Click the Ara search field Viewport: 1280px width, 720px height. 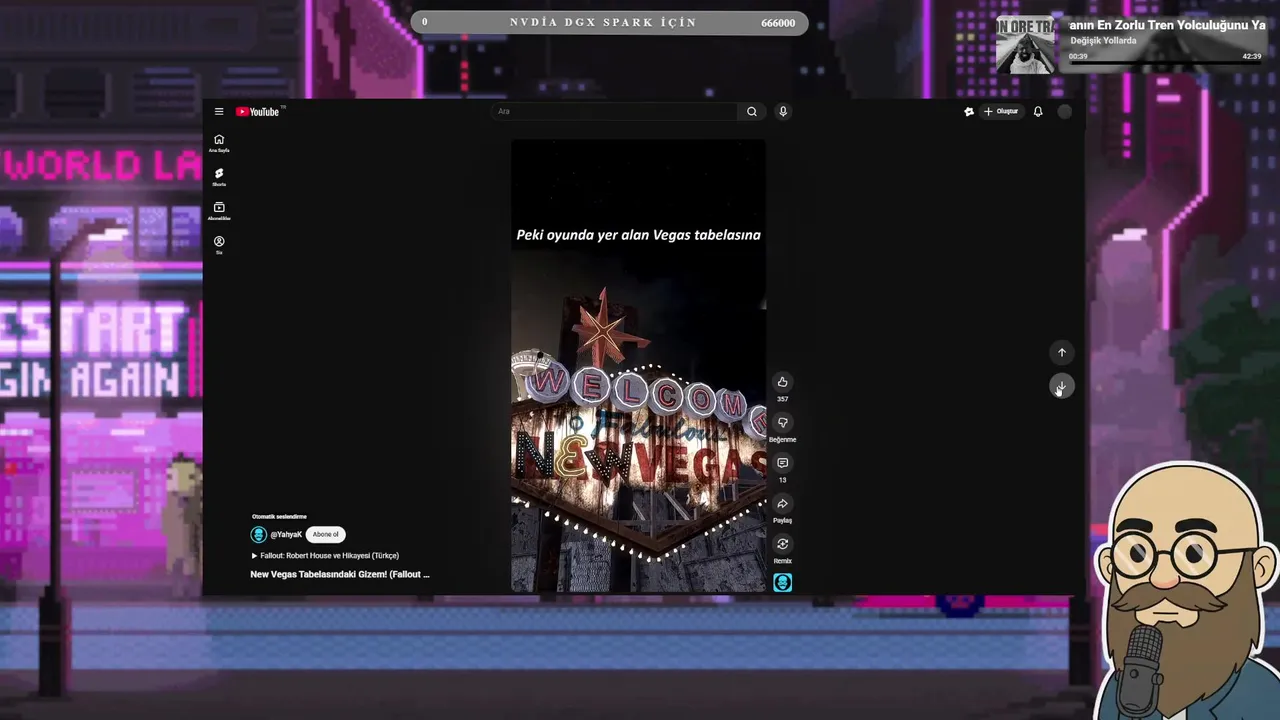click(615, 111)
